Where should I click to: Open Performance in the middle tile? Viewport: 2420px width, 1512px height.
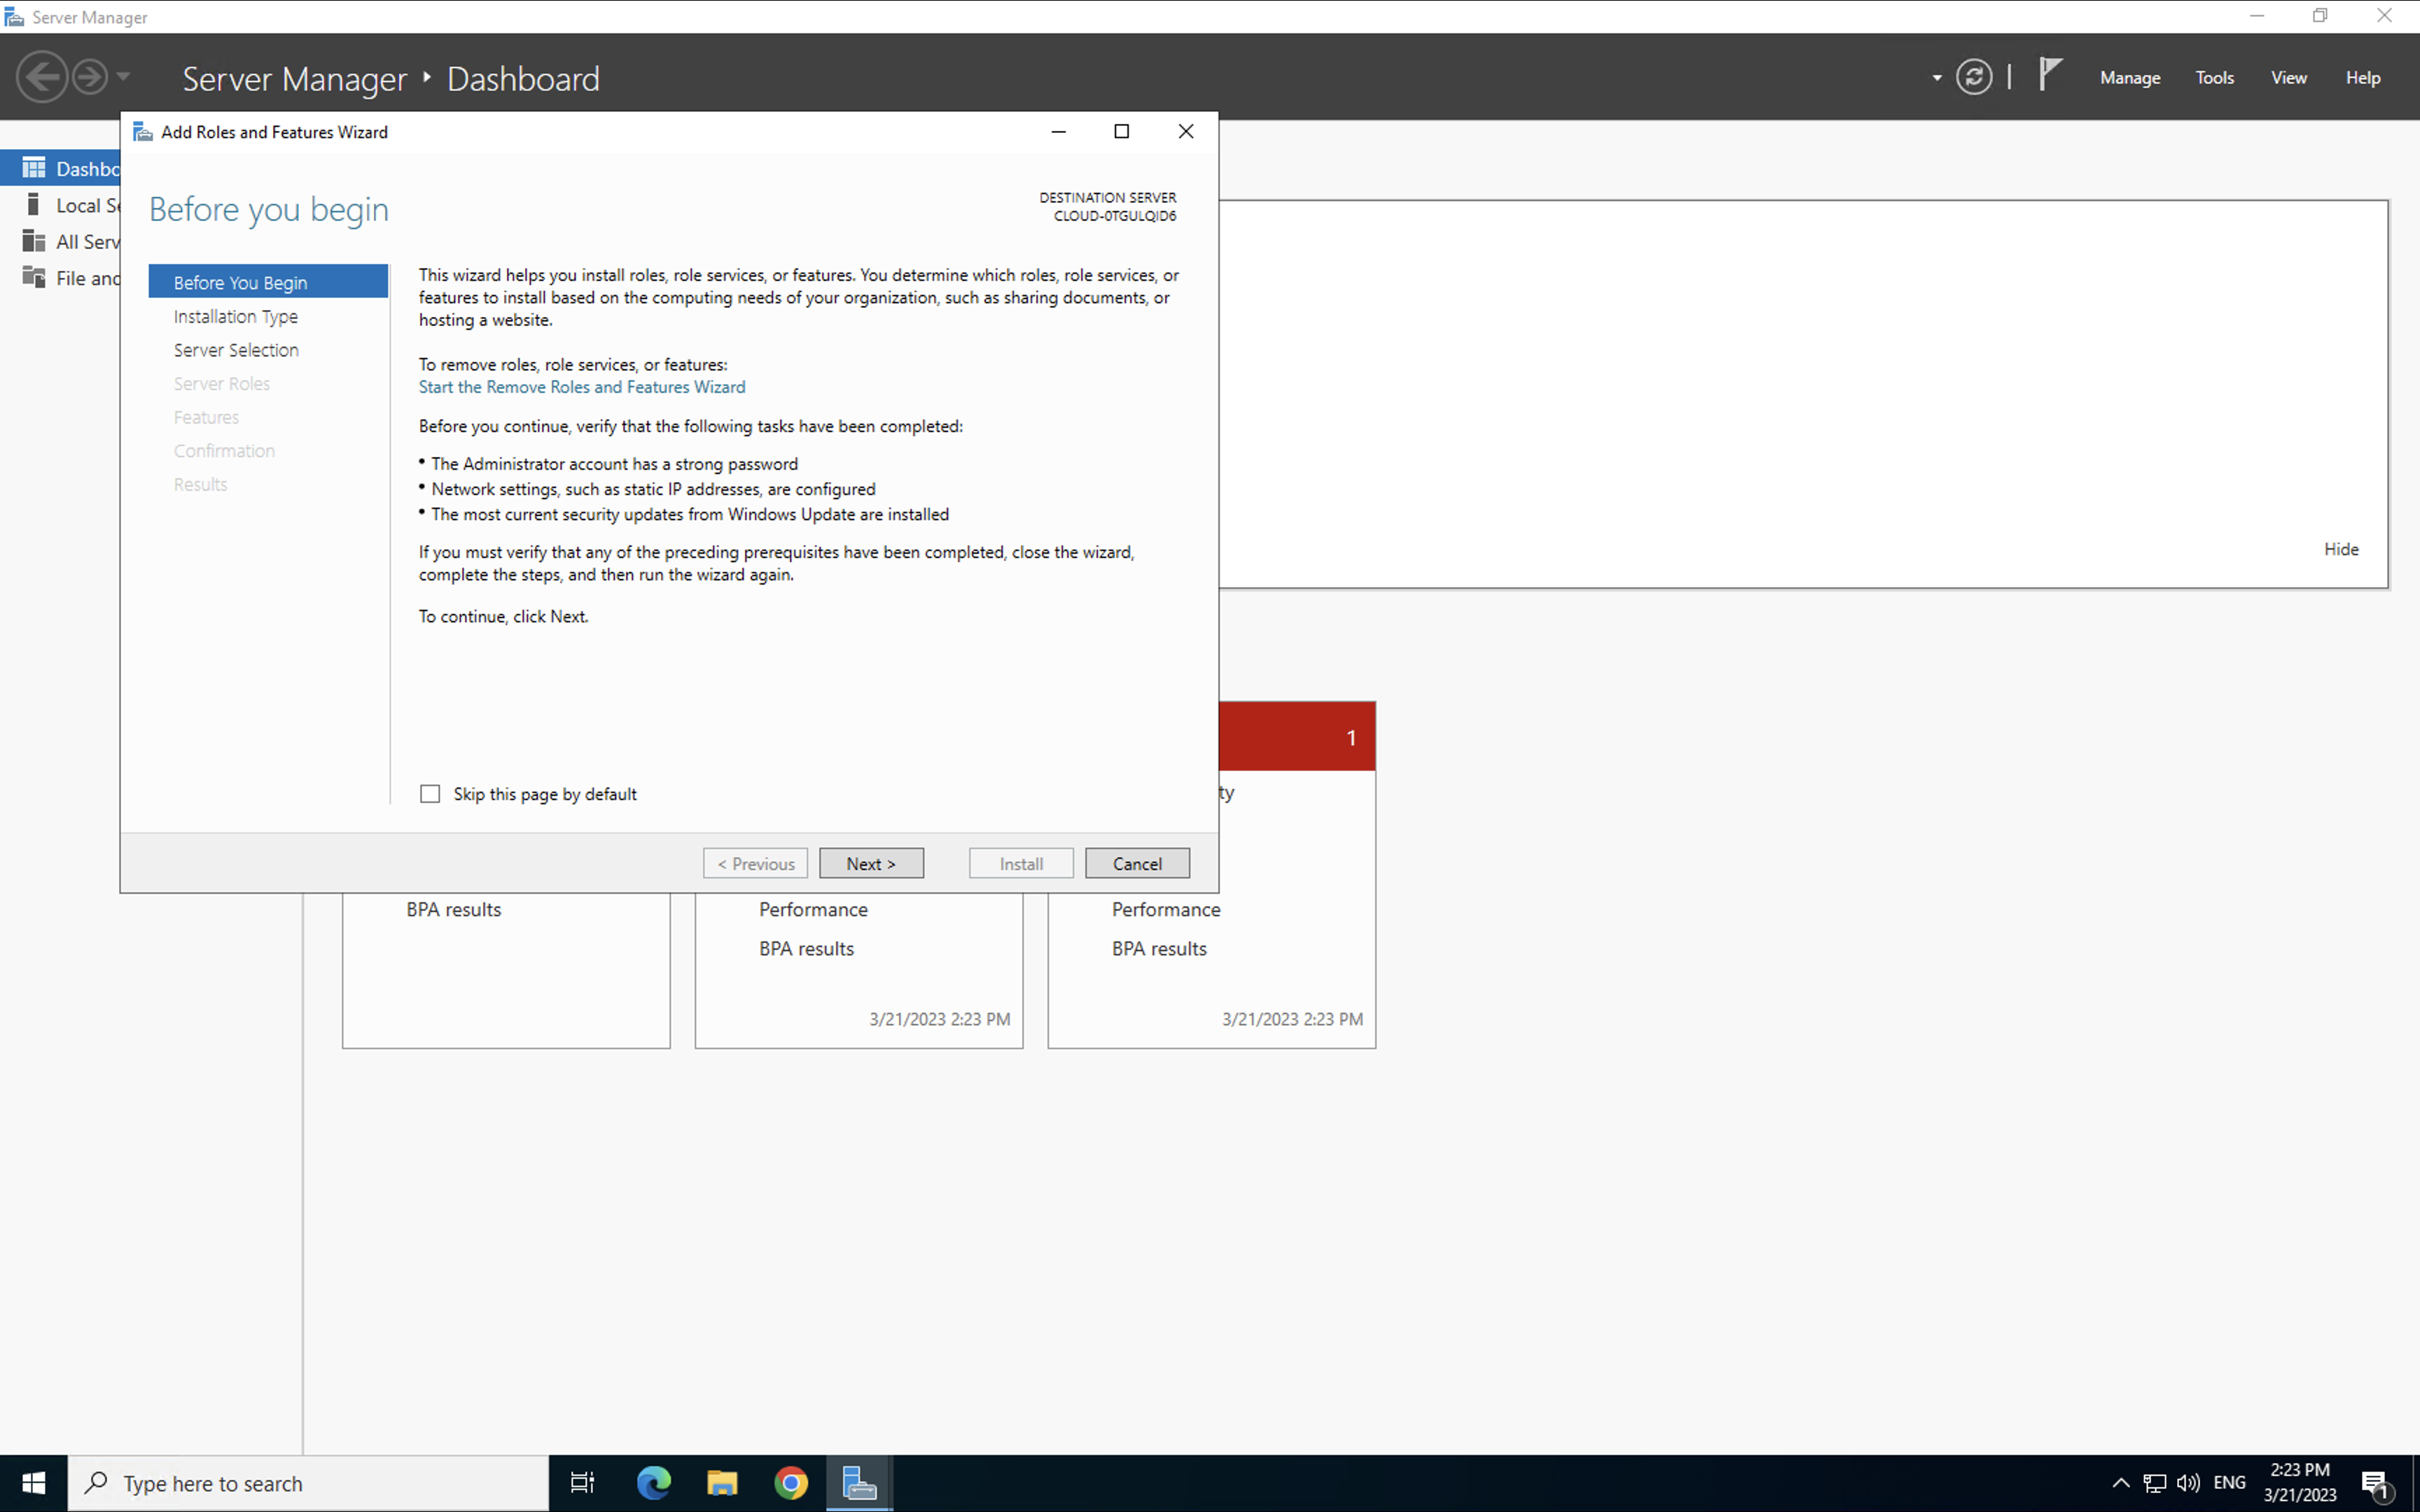(813, 909)
